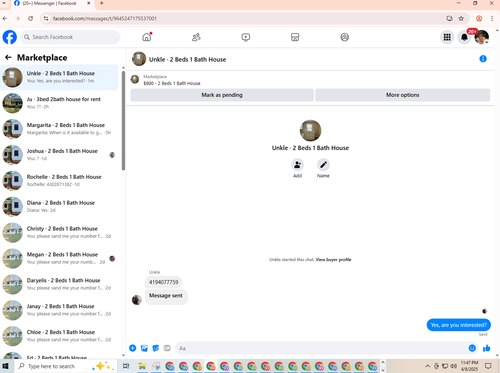Image resolution: width=500 pixels, height=373 pixels.
Task: Open Rochelle - 2 Beds 1 Bath House chat
Action: 59,181
